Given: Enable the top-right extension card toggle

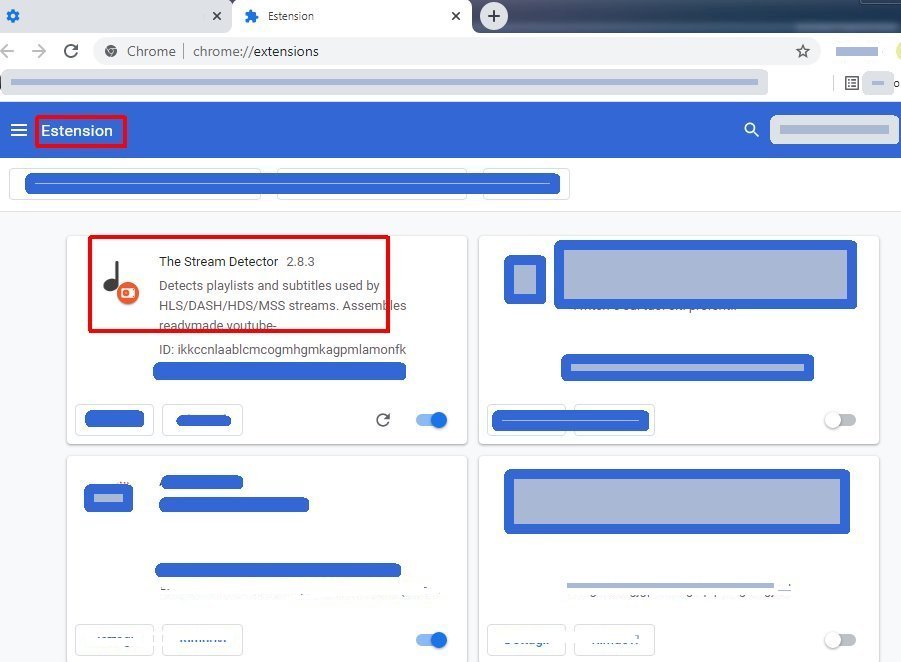Looking at the screenshot, I should tap(840, 420).
